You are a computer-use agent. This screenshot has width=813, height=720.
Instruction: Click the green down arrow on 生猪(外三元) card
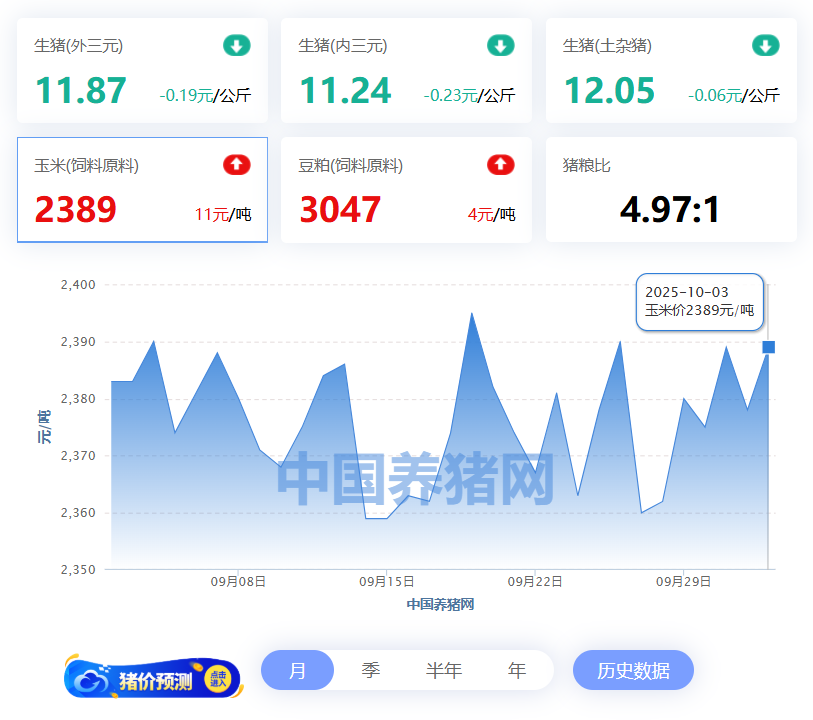click(x=236, y=45)
